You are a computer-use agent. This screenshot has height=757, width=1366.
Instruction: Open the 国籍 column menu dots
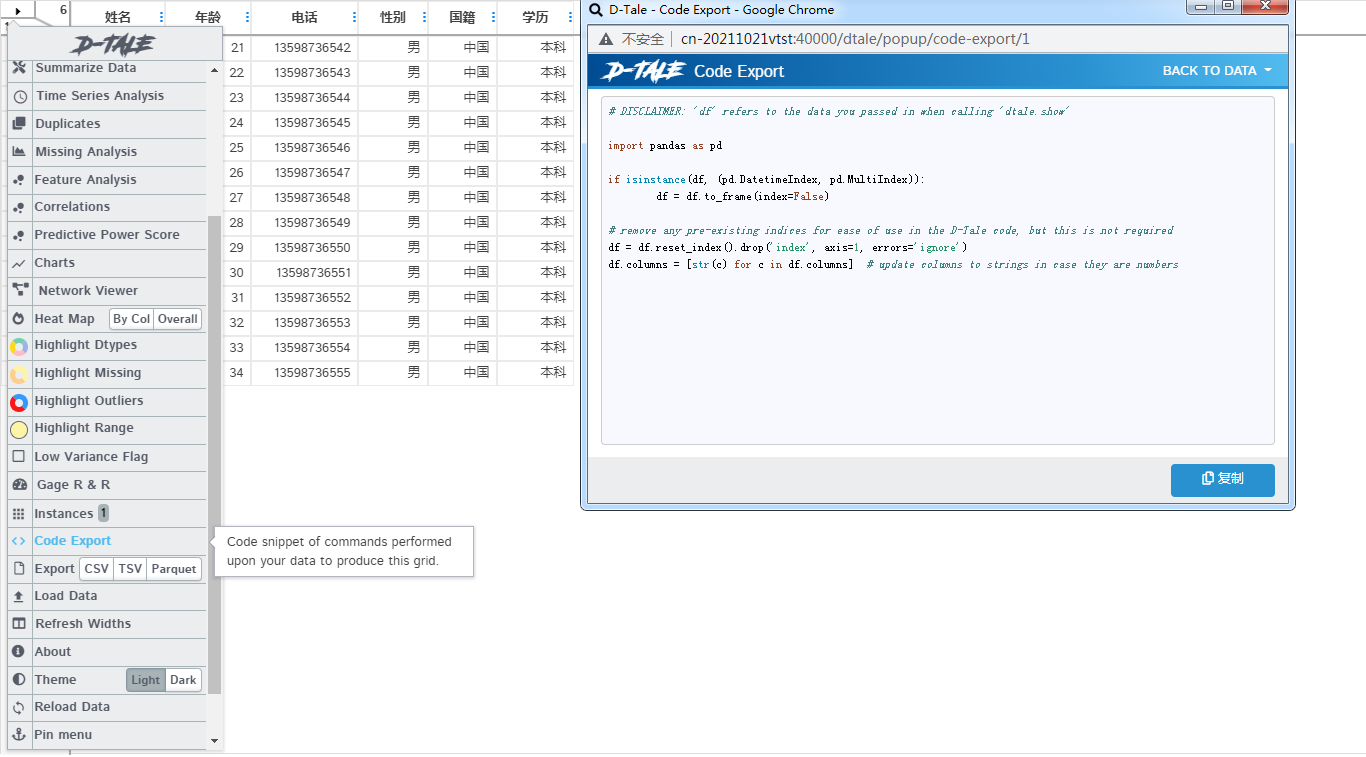point(493,17)
